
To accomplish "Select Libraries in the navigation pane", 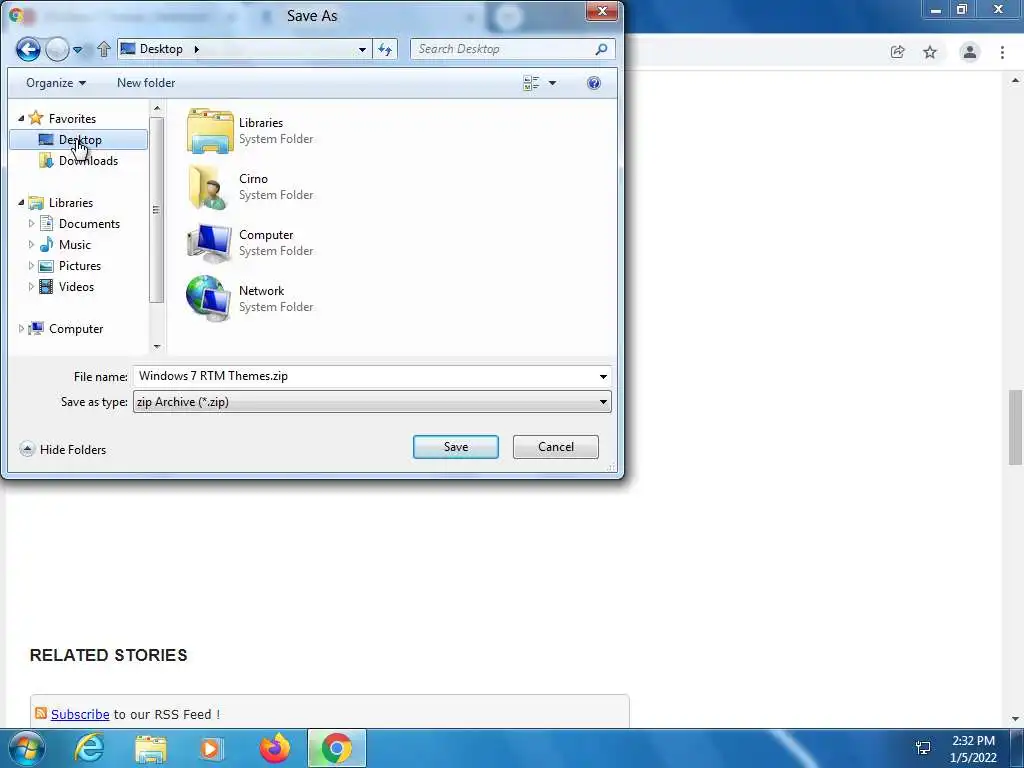I will click(x=71, y=202).
